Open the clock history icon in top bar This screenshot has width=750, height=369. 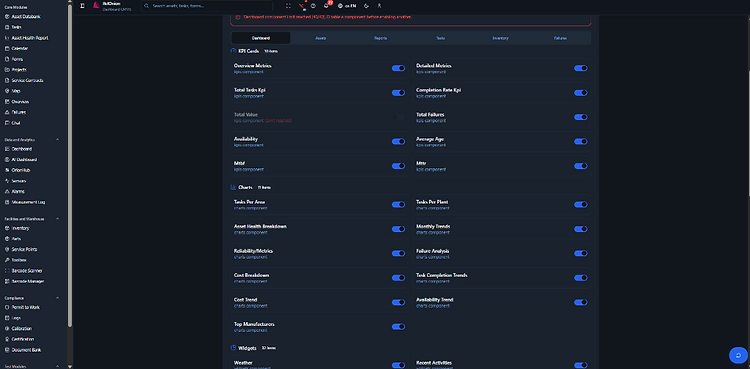pyautogui.click(x=313, y=6)
